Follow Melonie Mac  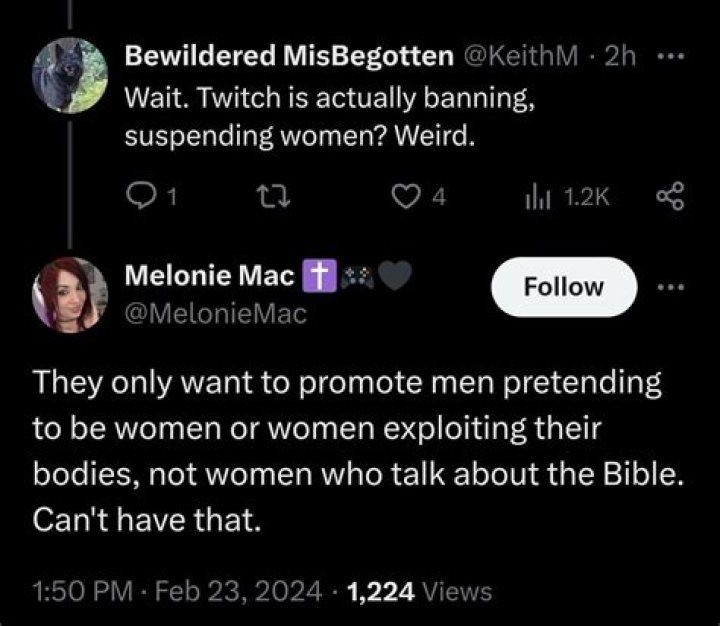564,287
